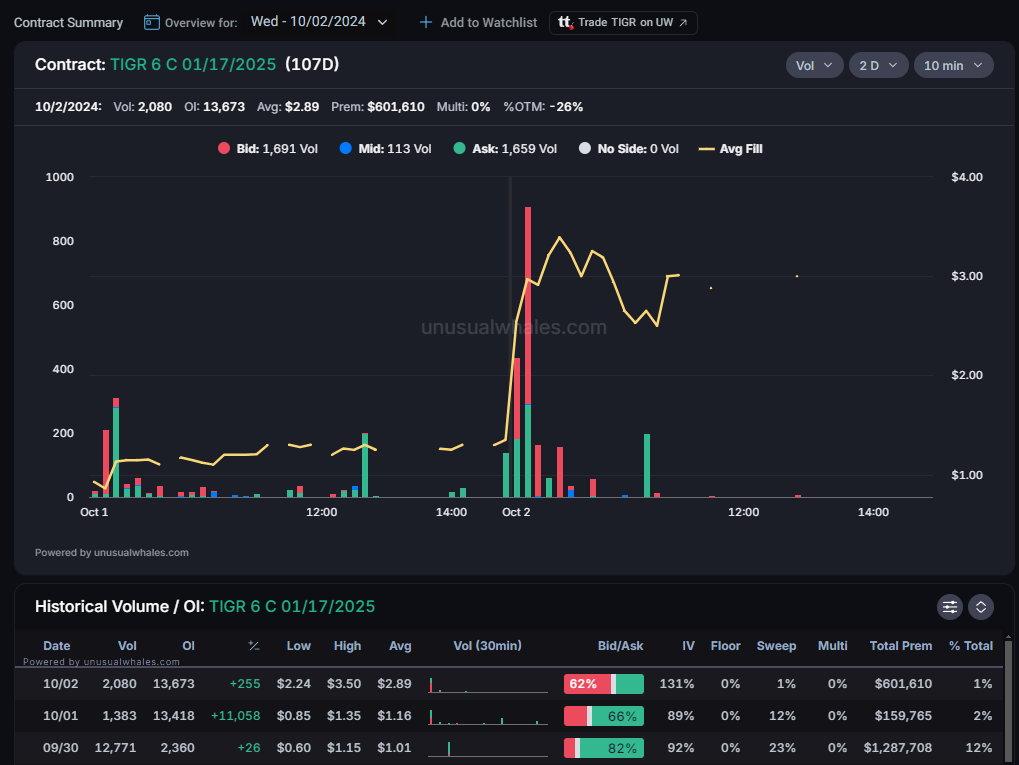Click the 66% bid/ask bar for 10/01
Viewport: 1019px width, 765px height.
point(604,716)
